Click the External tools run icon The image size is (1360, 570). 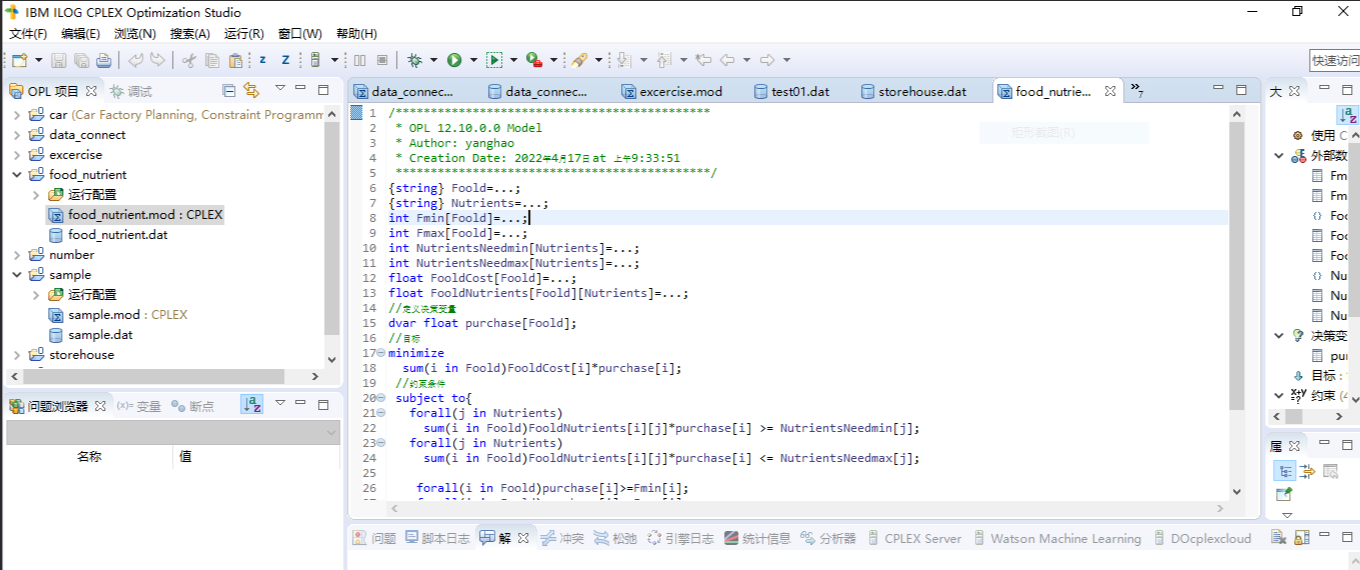[x=533, y=60]
